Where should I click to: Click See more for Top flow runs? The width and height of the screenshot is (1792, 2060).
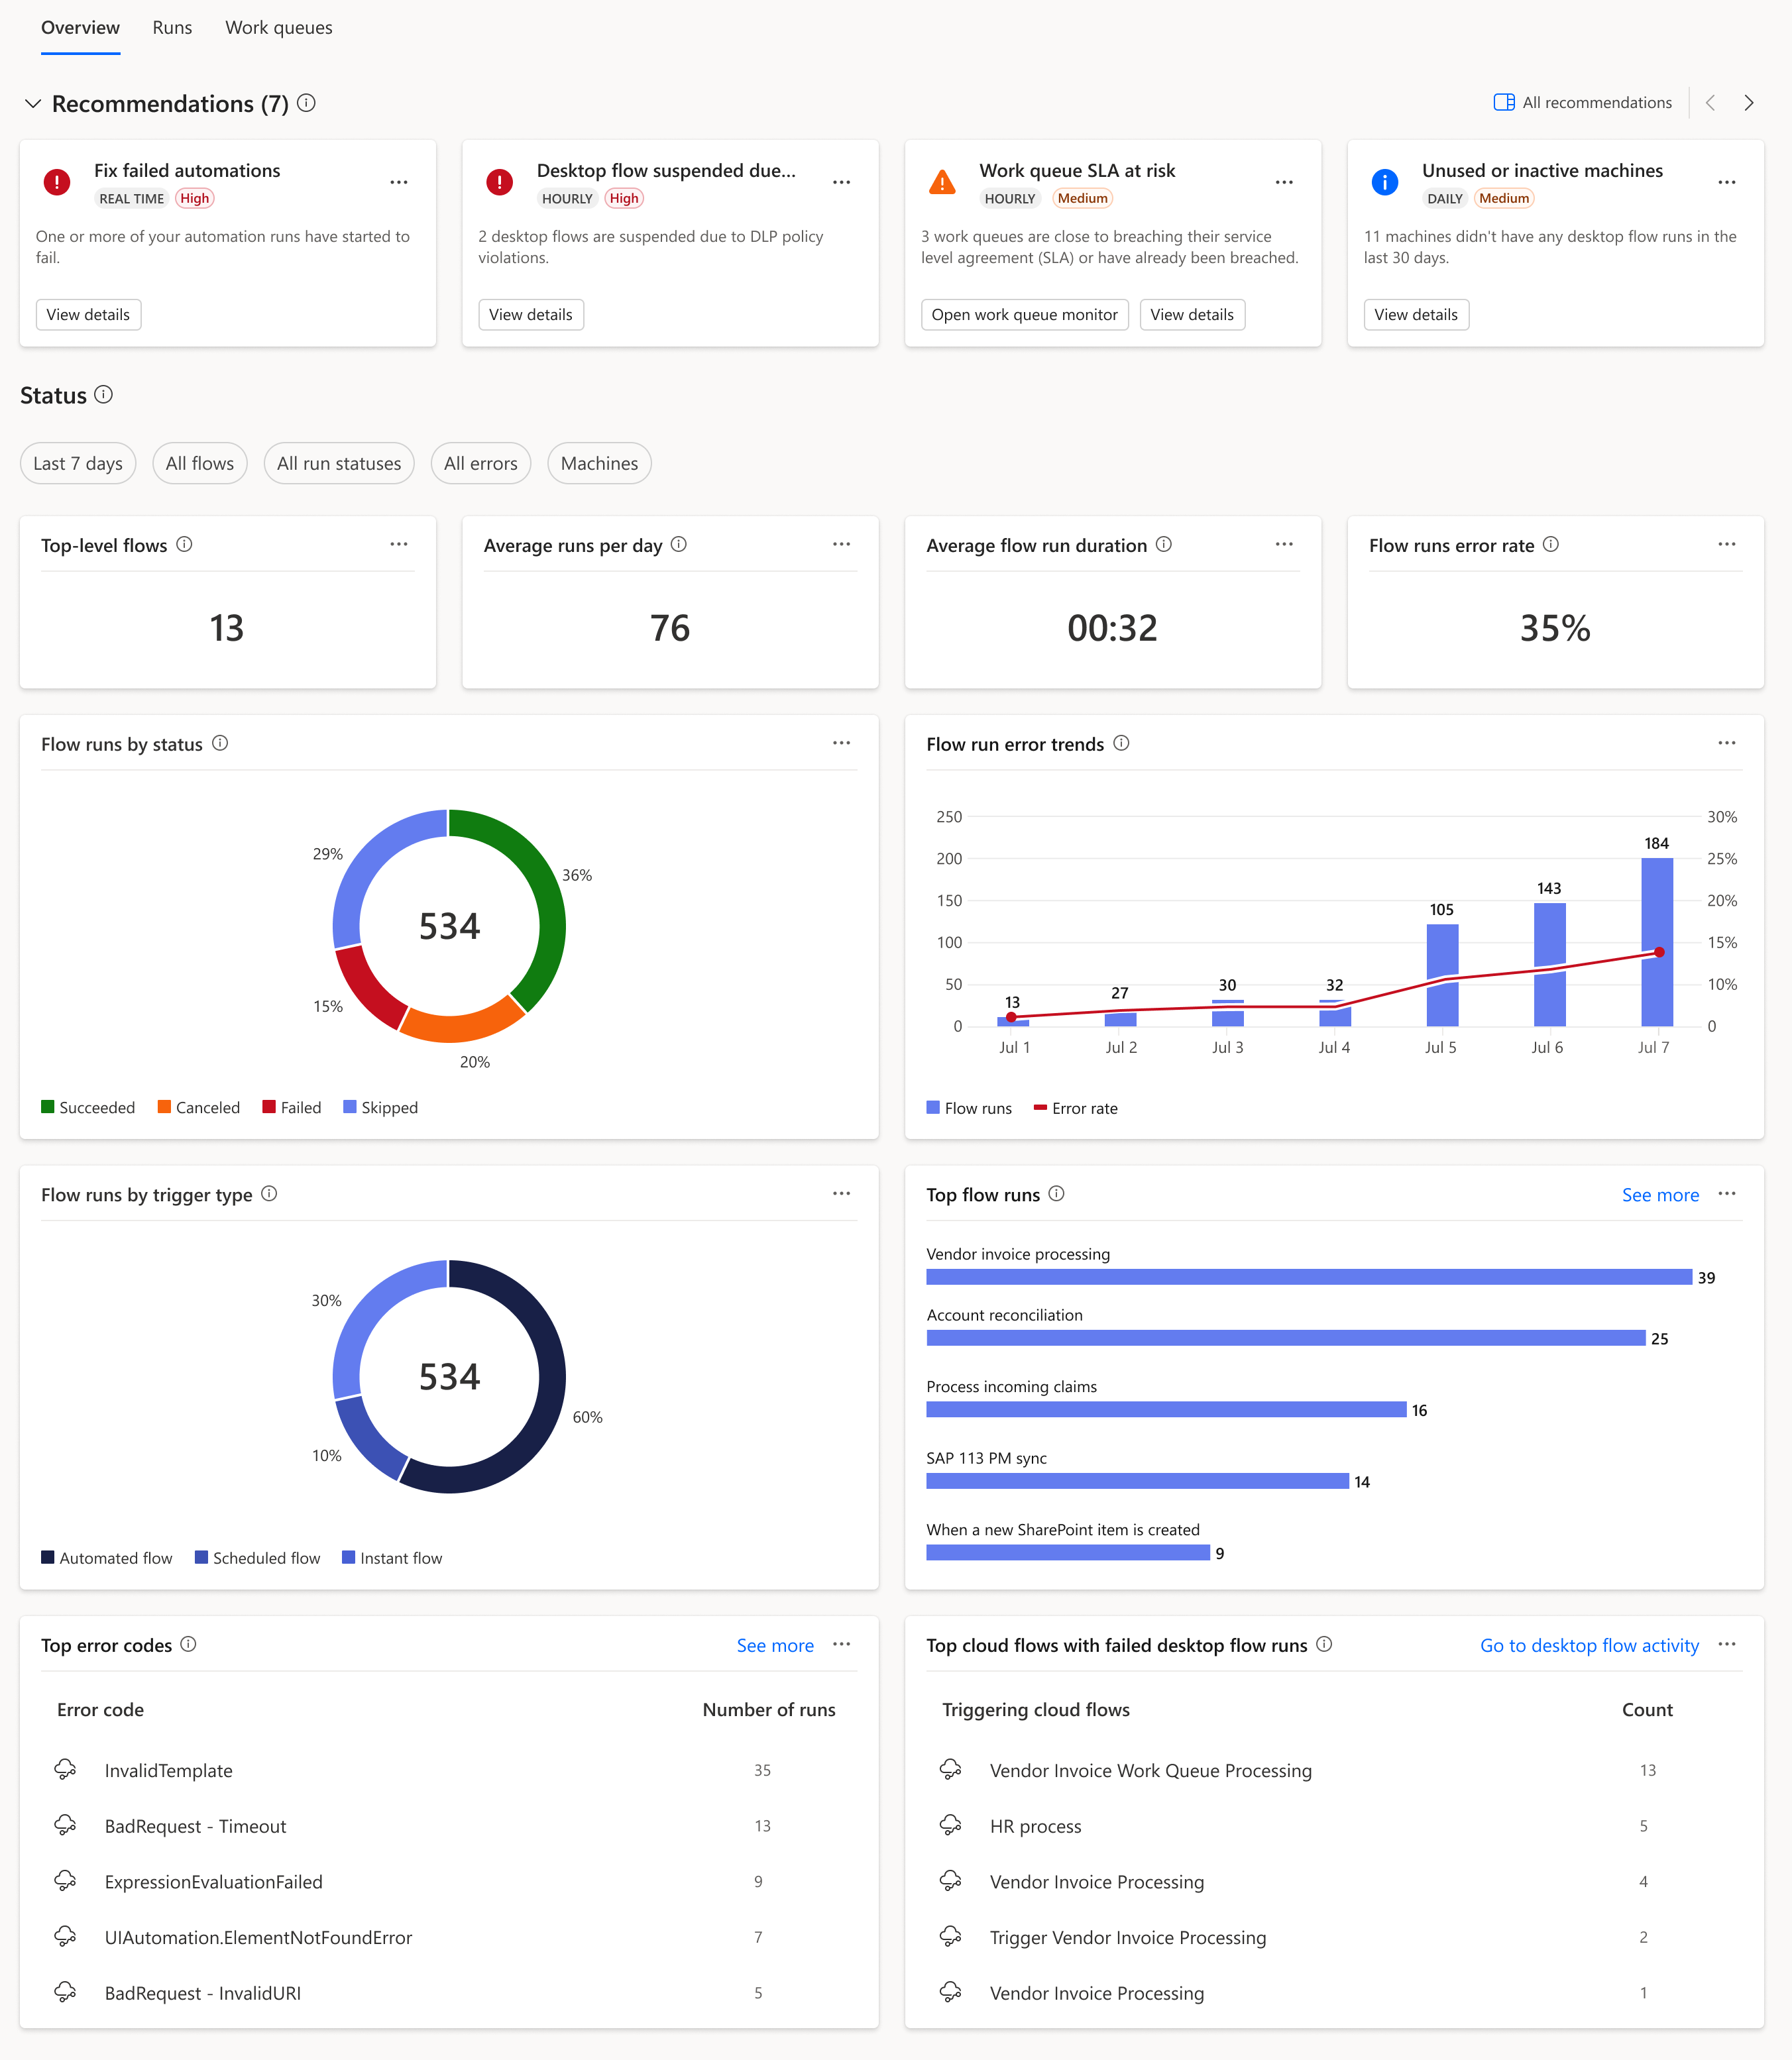[1661, 1195]
